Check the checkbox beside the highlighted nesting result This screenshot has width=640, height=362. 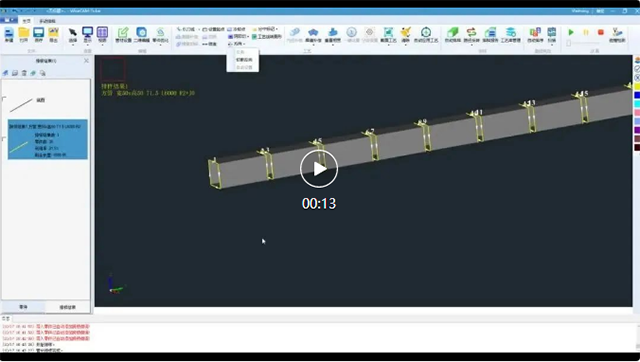[4, 139]
